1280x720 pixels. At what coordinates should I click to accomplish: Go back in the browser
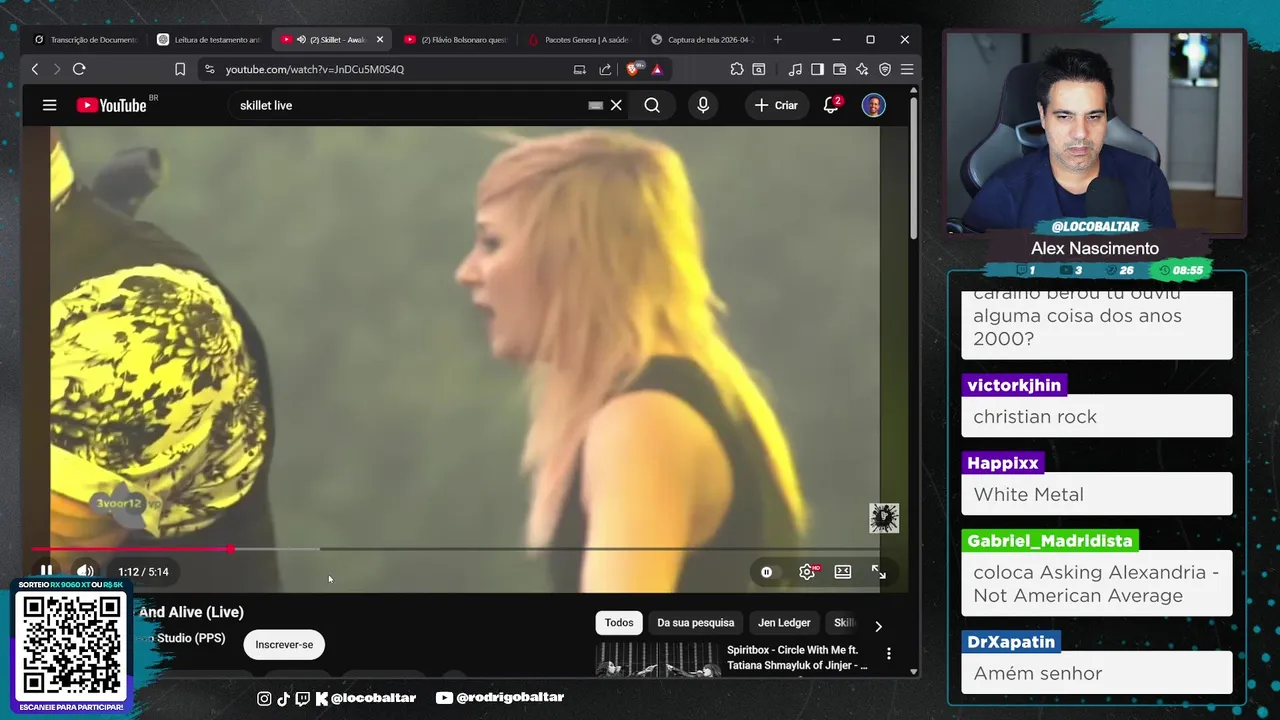(x=35, y=69)
